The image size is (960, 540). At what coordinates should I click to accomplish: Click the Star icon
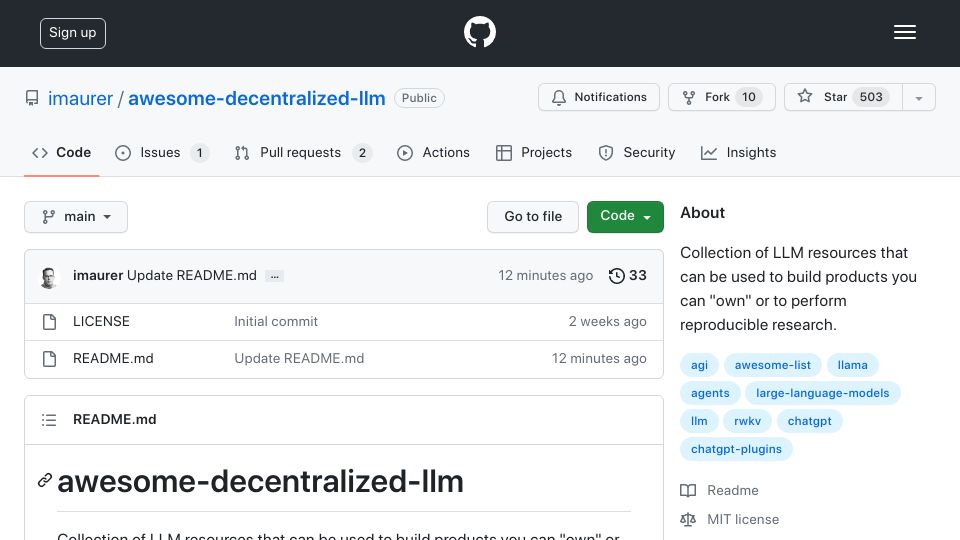805,96
